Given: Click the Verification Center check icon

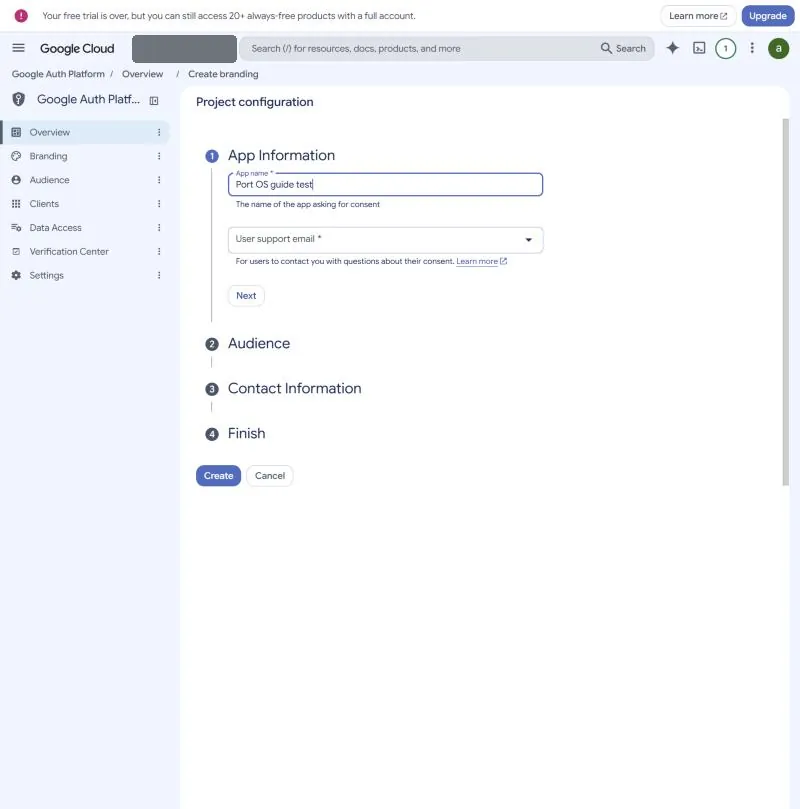Looking at the screenshot, I should pos(16,251).
